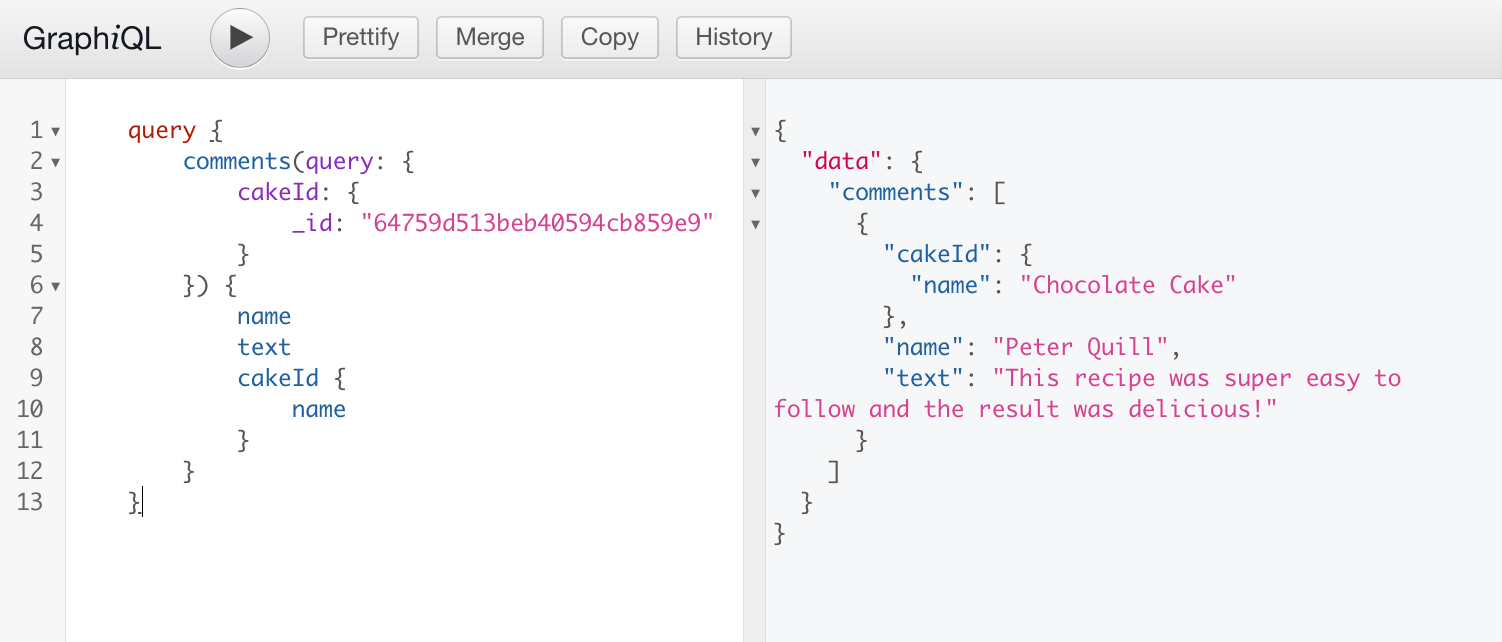The image size is (1502, 642).
Task: Collapse the first comment object in results
Action: (x=757, y=223)
